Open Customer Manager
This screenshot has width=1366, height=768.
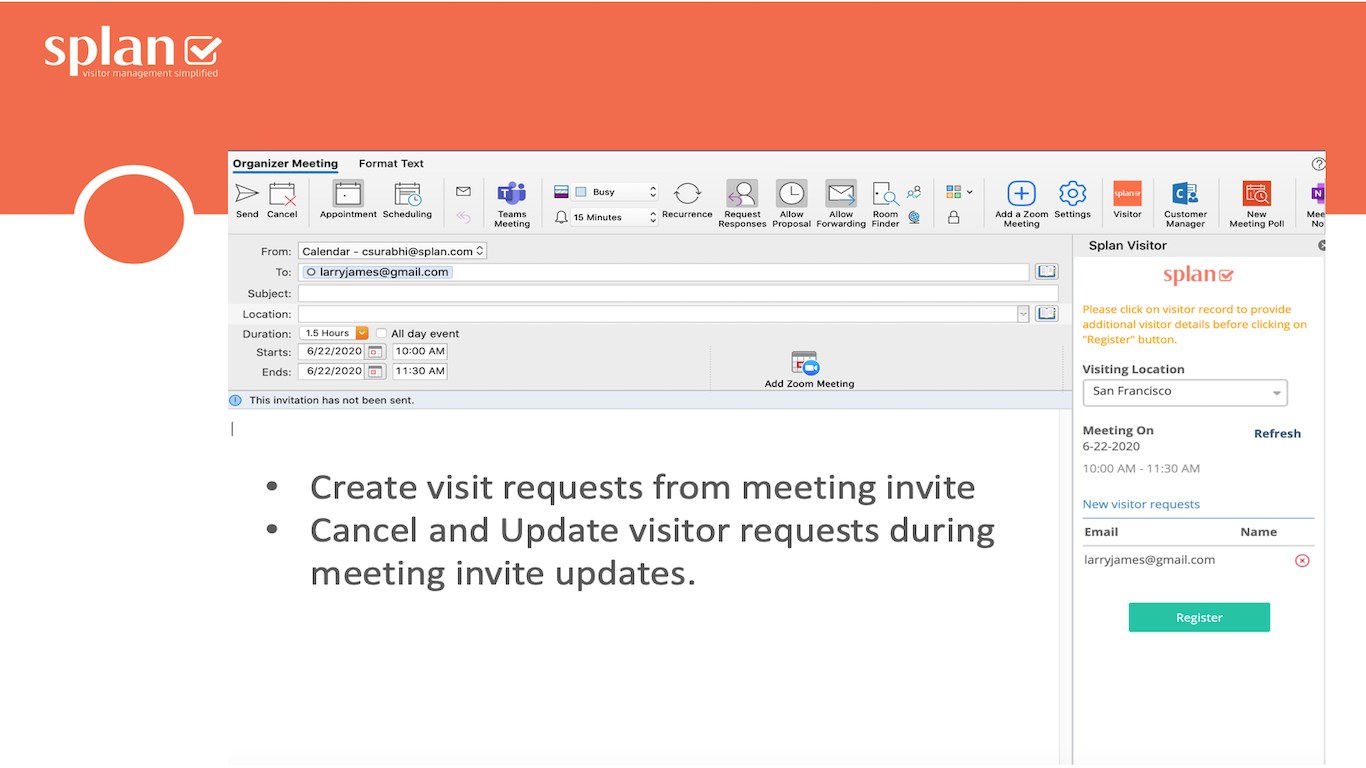pyautogui.click(x=1185, y=204)
